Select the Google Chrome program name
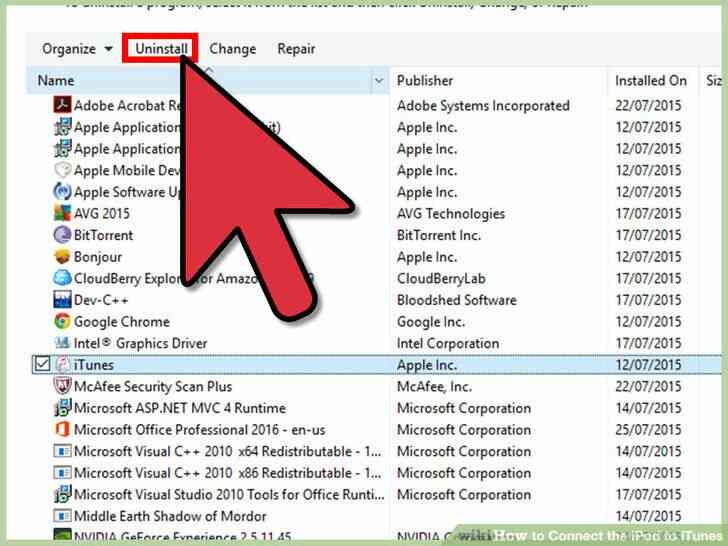The image size is (728, 546). 122,322
